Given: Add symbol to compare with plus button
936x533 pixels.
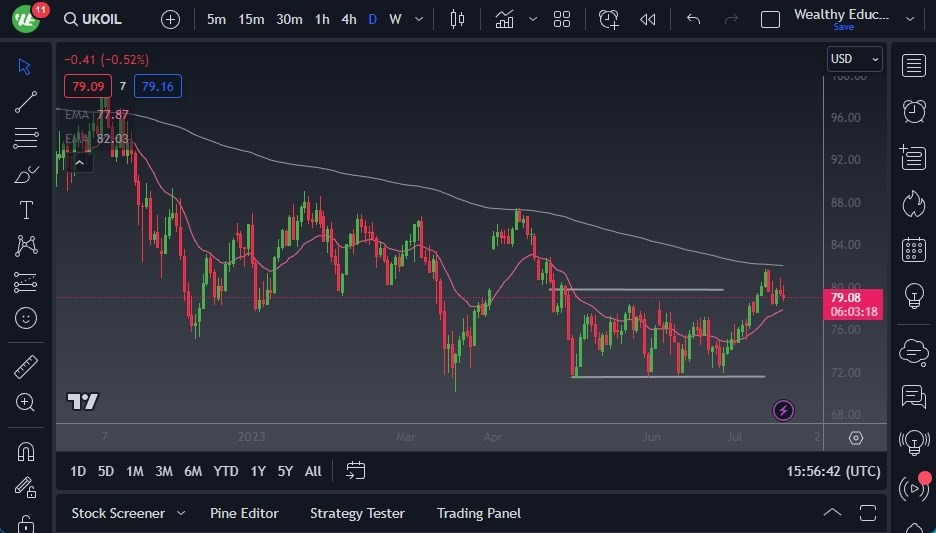Looking at the screenshot, I should [x=170, y=20].
